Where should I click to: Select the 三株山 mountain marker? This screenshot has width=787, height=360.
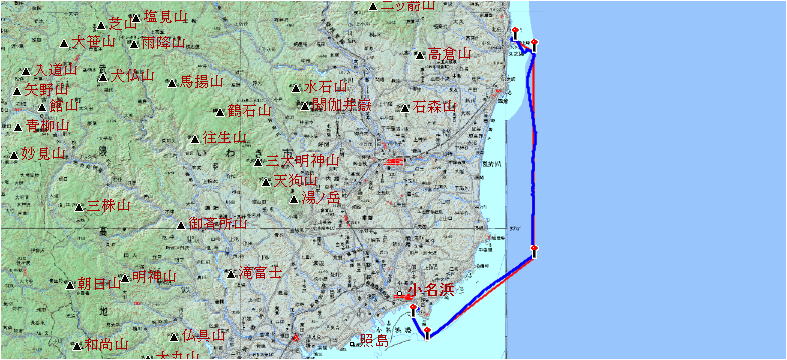click(79, 207)
